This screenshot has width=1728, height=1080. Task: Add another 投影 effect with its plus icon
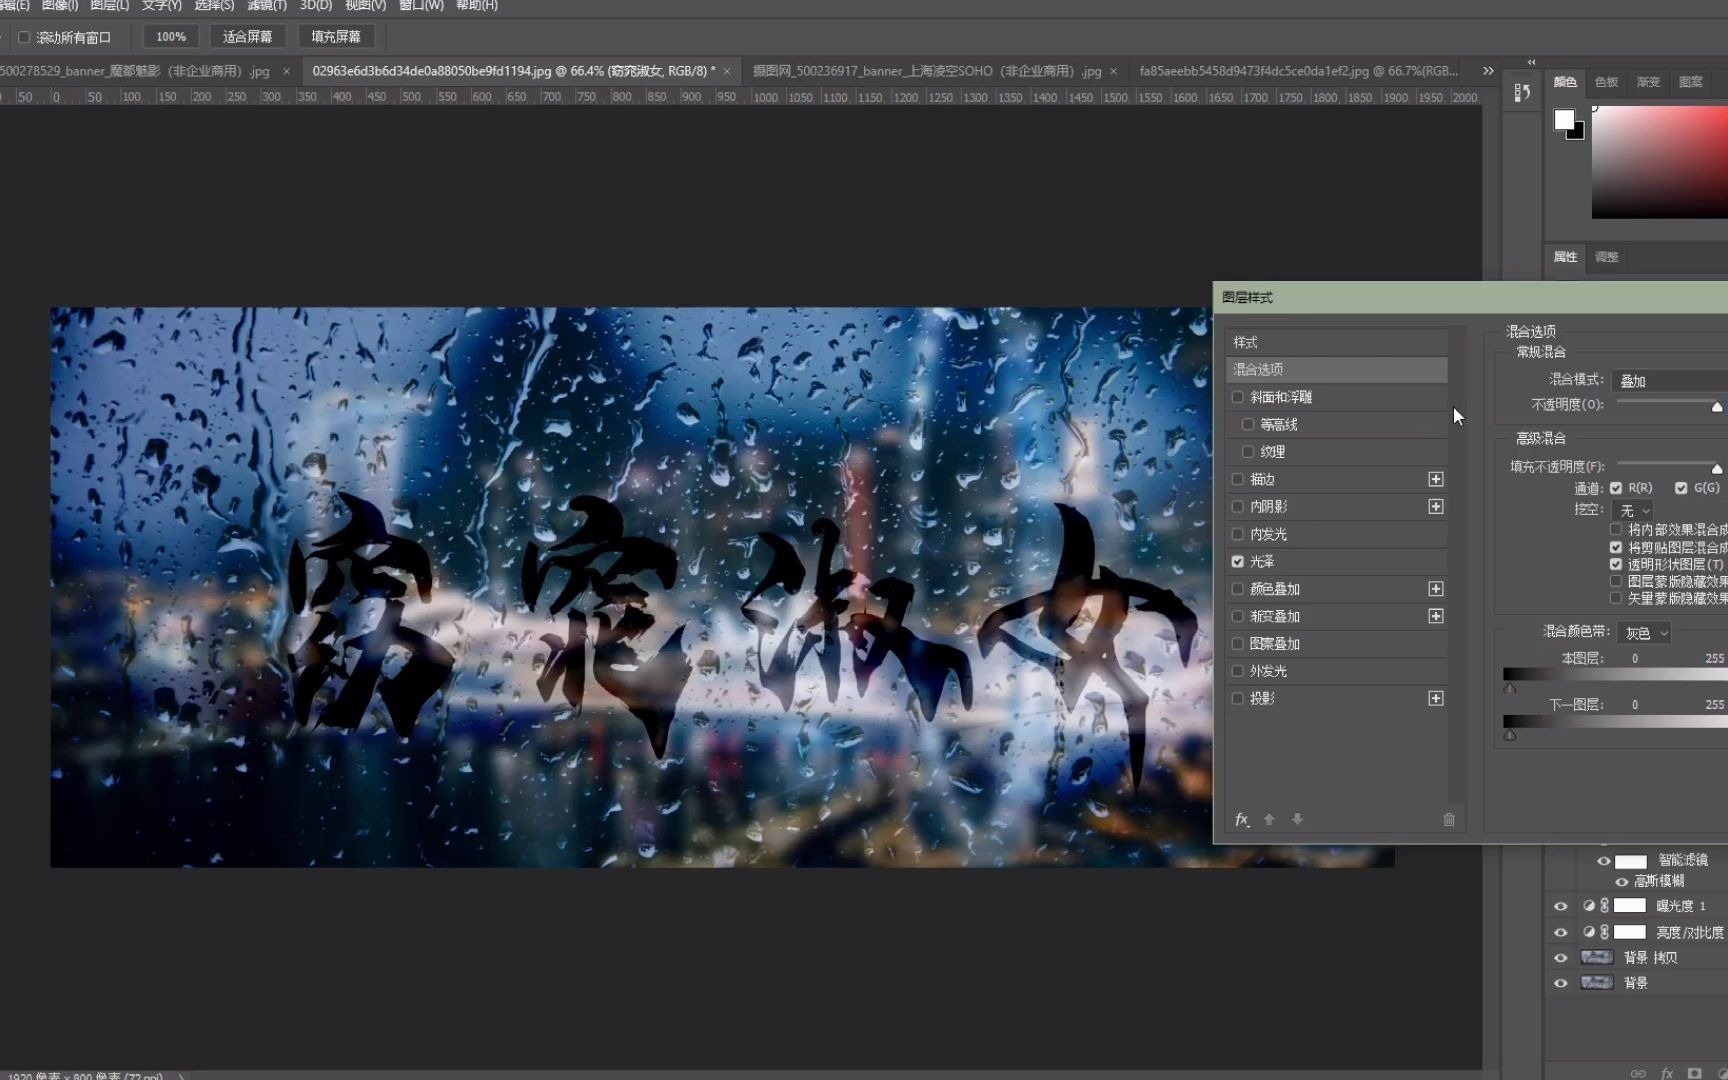(x=1436, y=698)
